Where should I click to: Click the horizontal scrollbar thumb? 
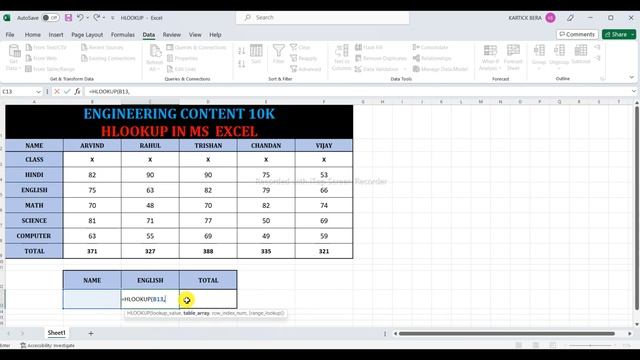click(507, 333)
